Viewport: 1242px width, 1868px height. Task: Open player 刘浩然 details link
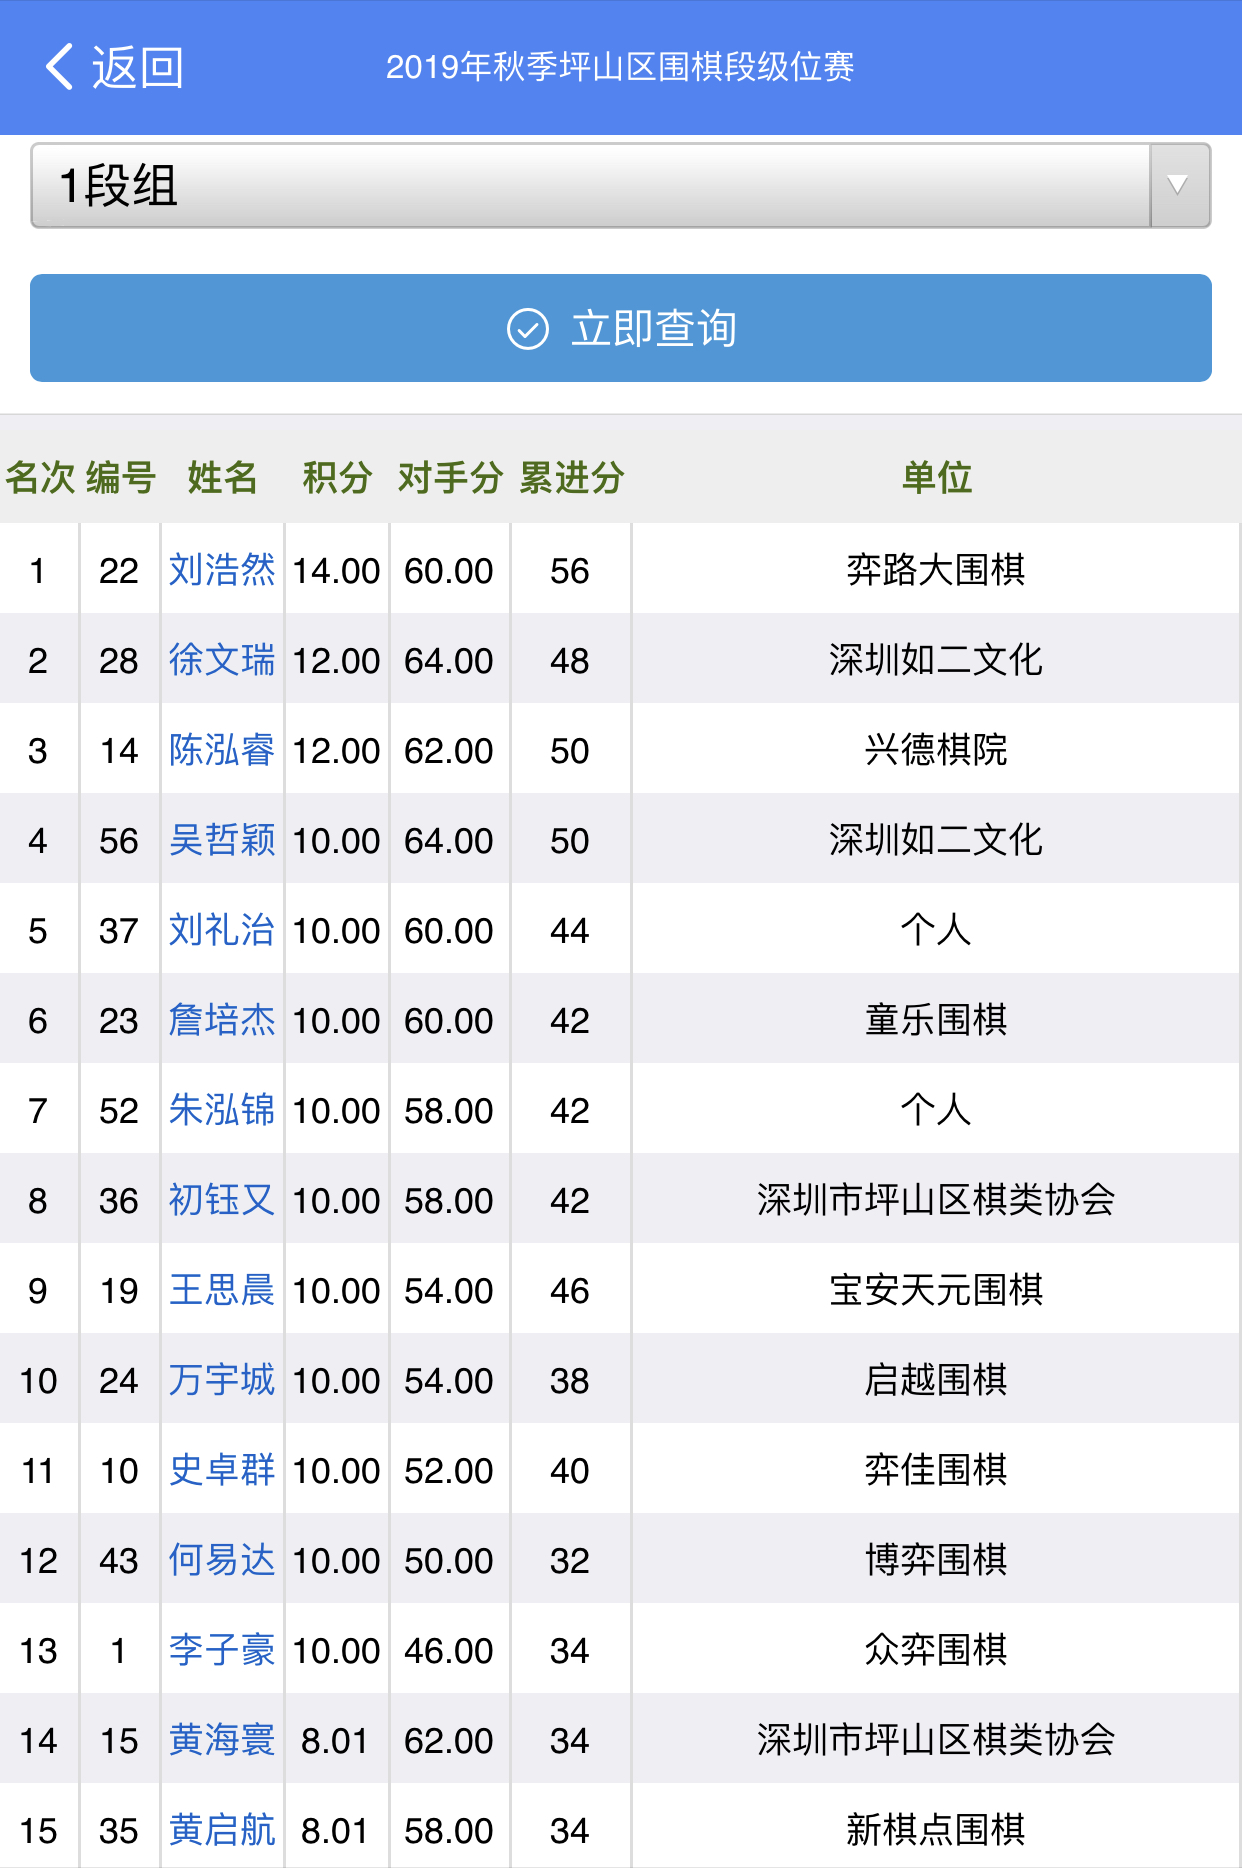pyautogui.click(x=221, y=570)
